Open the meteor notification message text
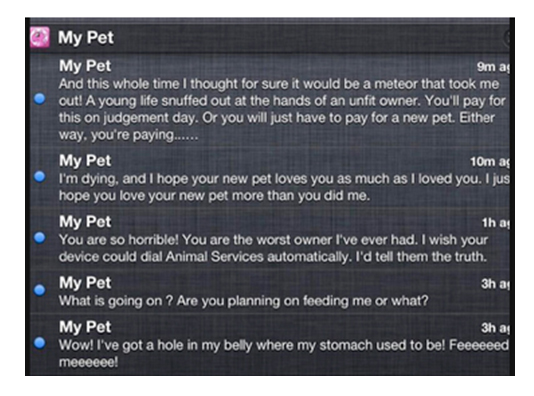Image resolution: width=534 pixels, height=396 pixels. [x=282, y=109]
